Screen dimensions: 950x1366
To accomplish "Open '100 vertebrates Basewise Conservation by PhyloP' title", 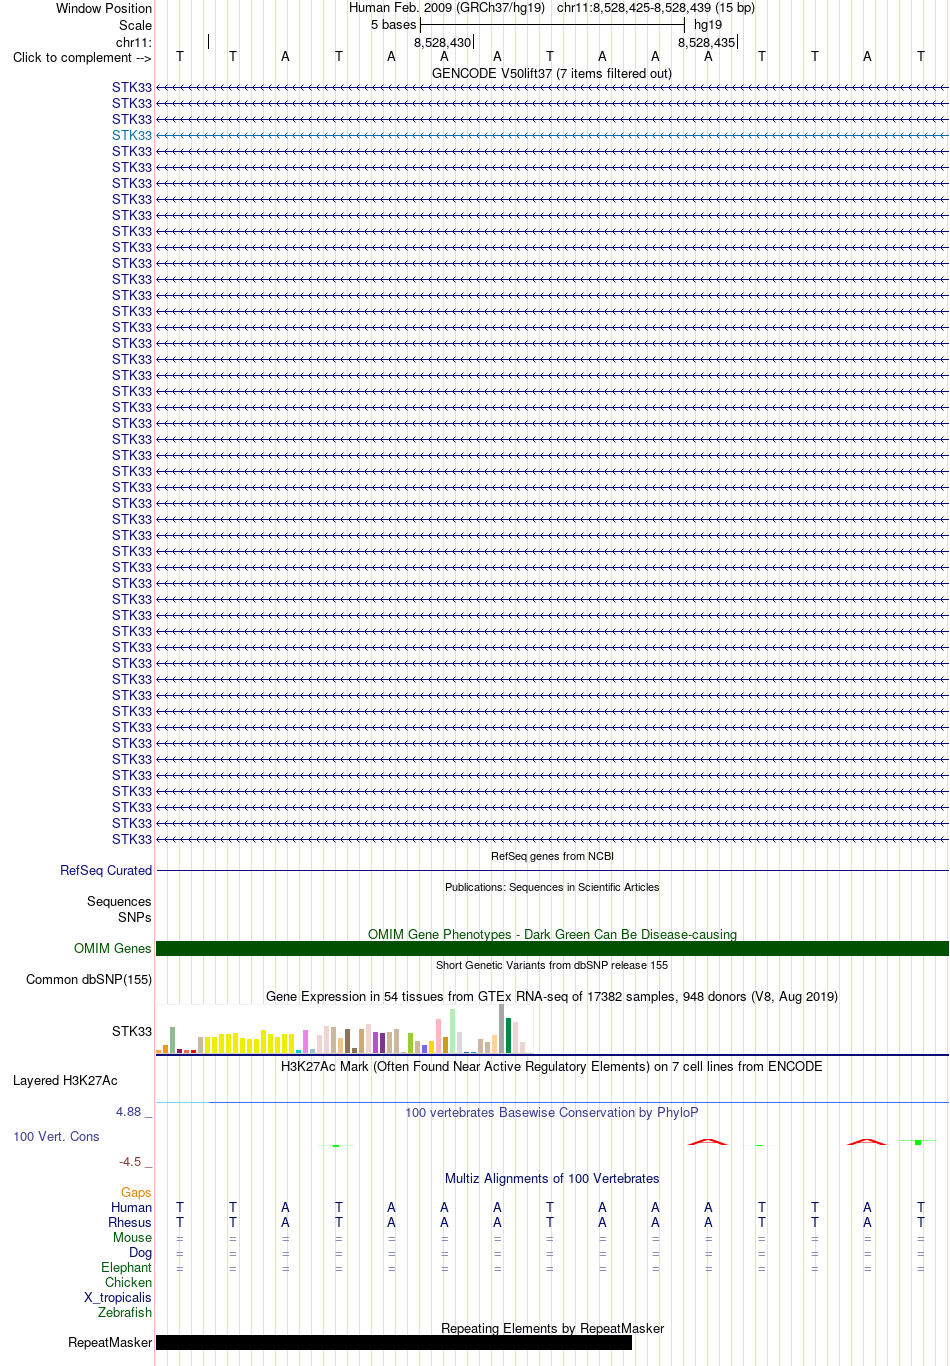I will [552, 1112].
